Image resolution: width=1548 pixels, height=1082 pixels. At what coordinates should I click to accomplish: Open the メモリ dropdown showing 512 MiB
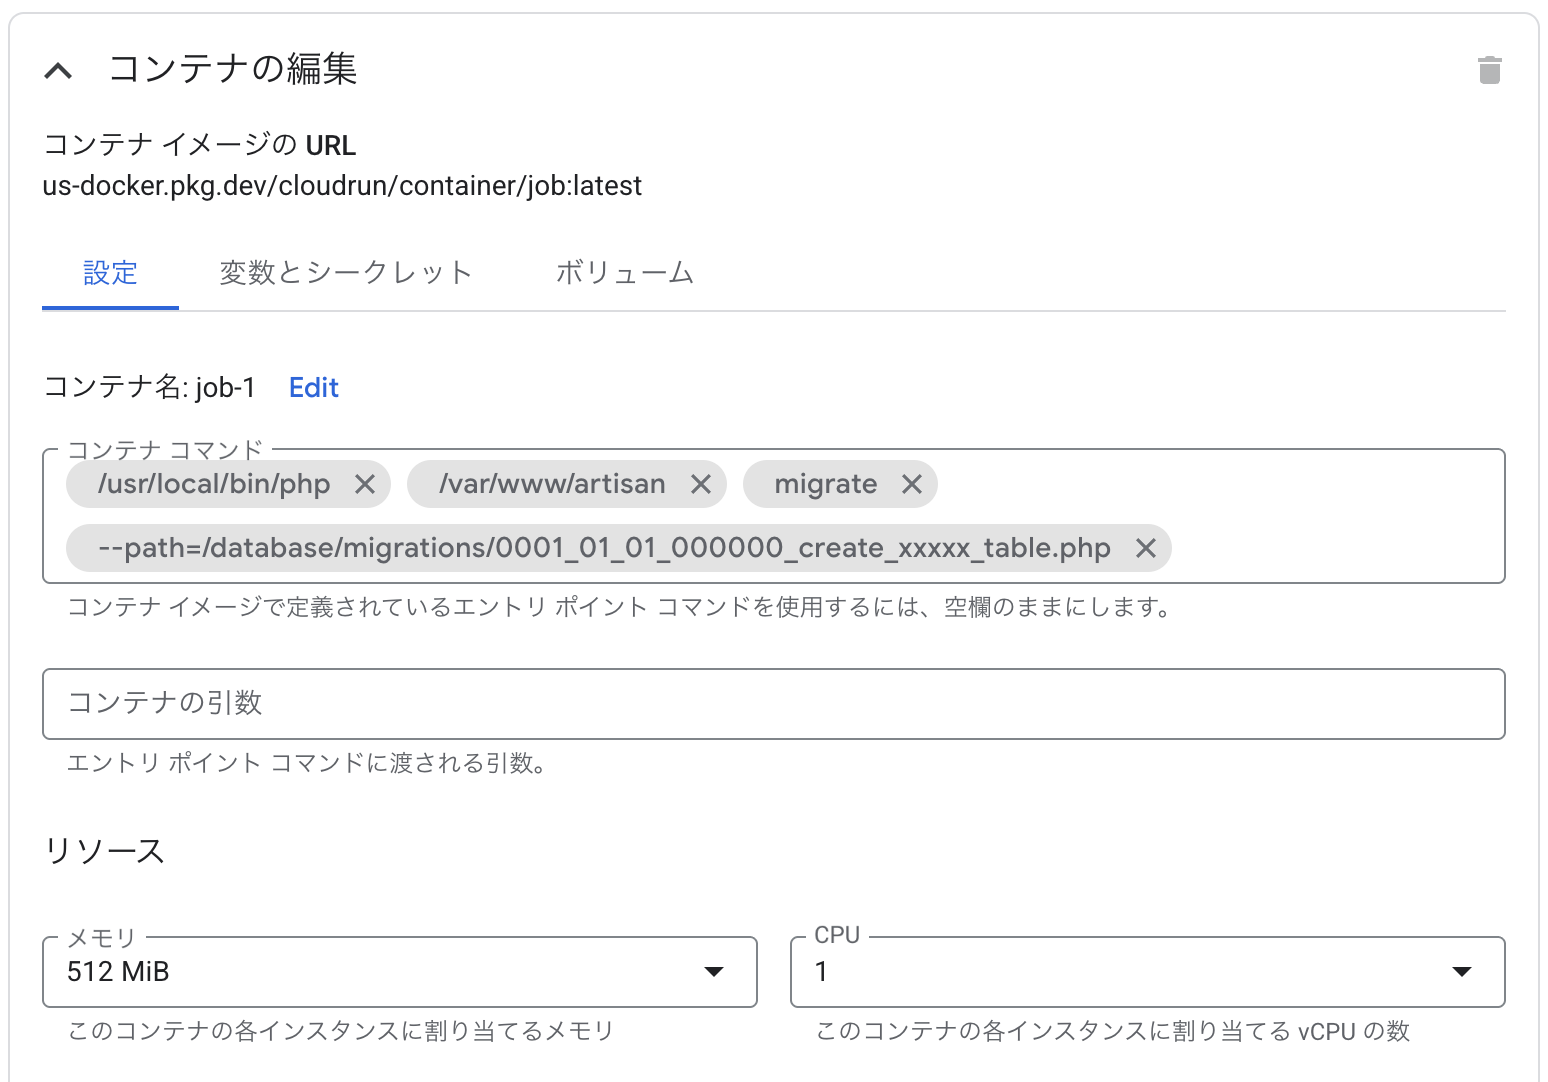[399, 972]
